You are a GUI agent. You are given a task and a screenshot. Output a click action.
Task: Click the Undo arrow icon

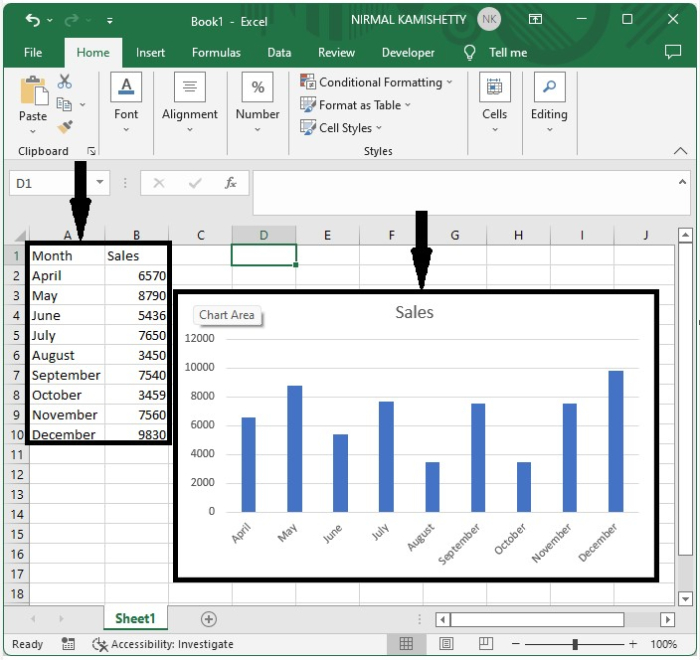coord(33,20)
